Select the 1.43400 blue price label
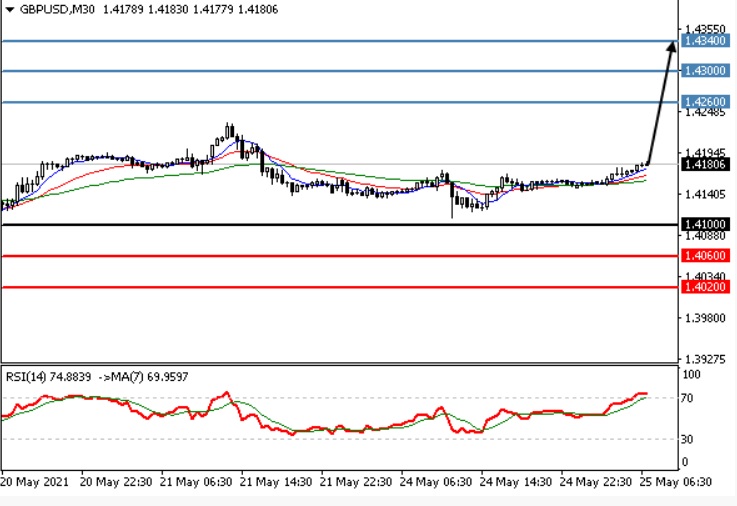 pyautogui.click(x=705, y=41)
